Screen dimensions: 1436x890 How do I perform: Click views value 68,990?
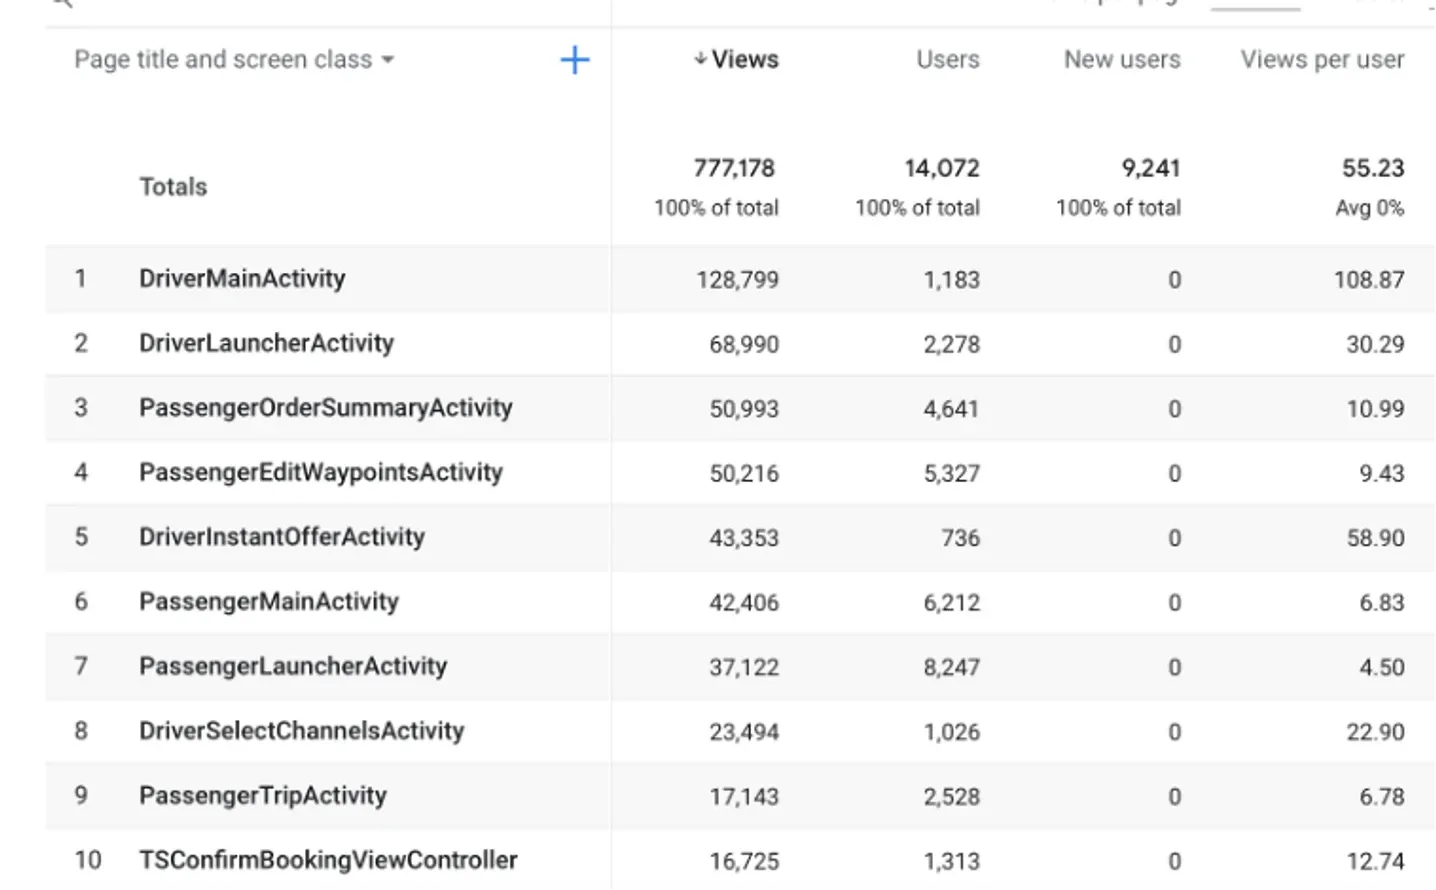pyautogui.click(x=744, y=344)
